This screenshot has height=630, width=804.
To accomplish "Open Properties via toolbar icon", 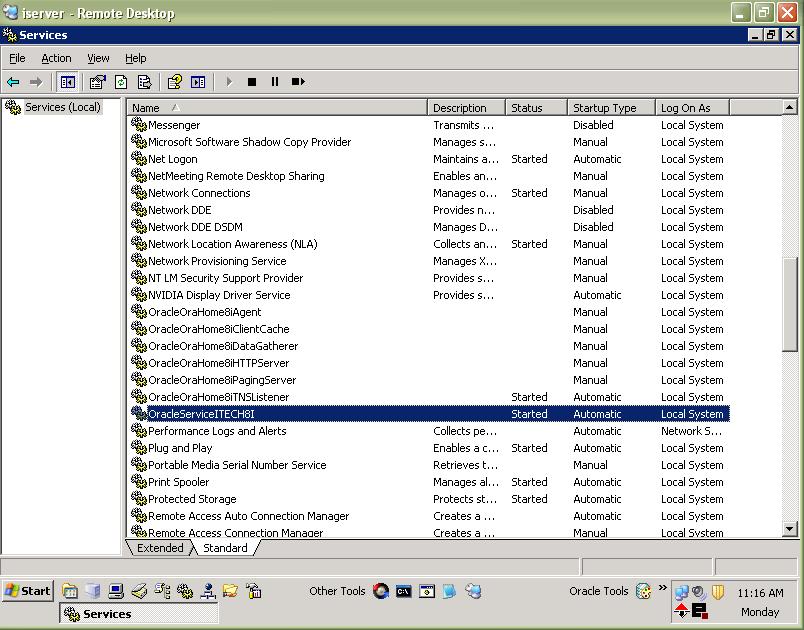I will (97, 82).
